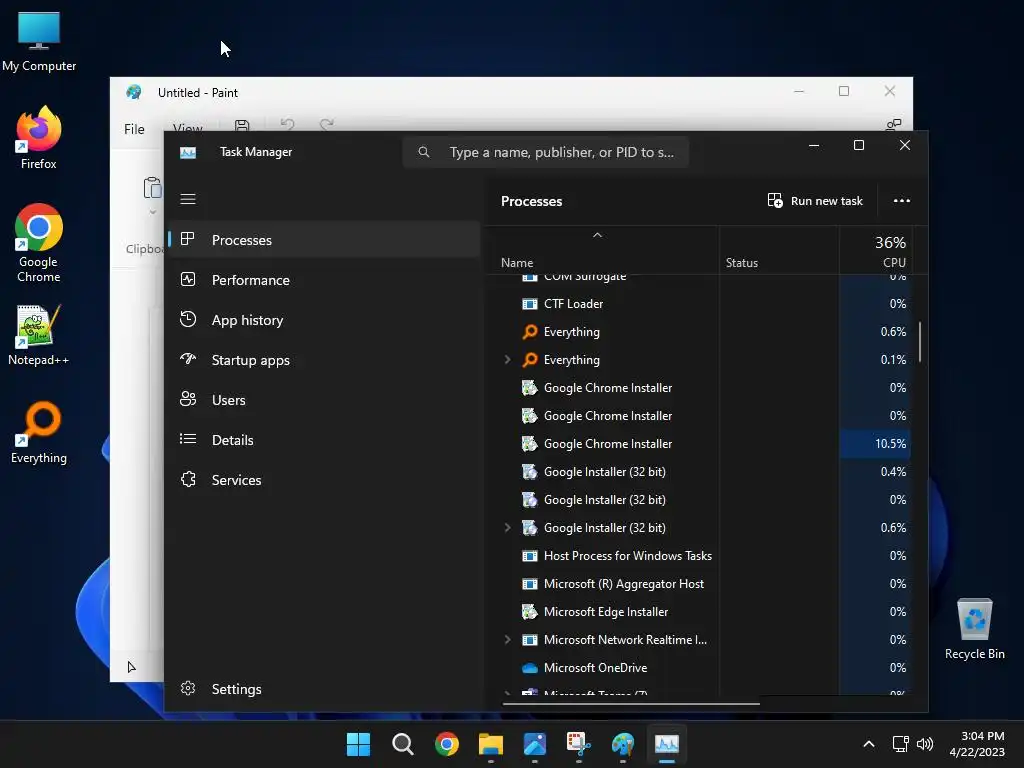The width and height of the screenshot is (1024, 768).
Task: Click the horizontal scrollbar under process list
Action: tap(631, 704)
